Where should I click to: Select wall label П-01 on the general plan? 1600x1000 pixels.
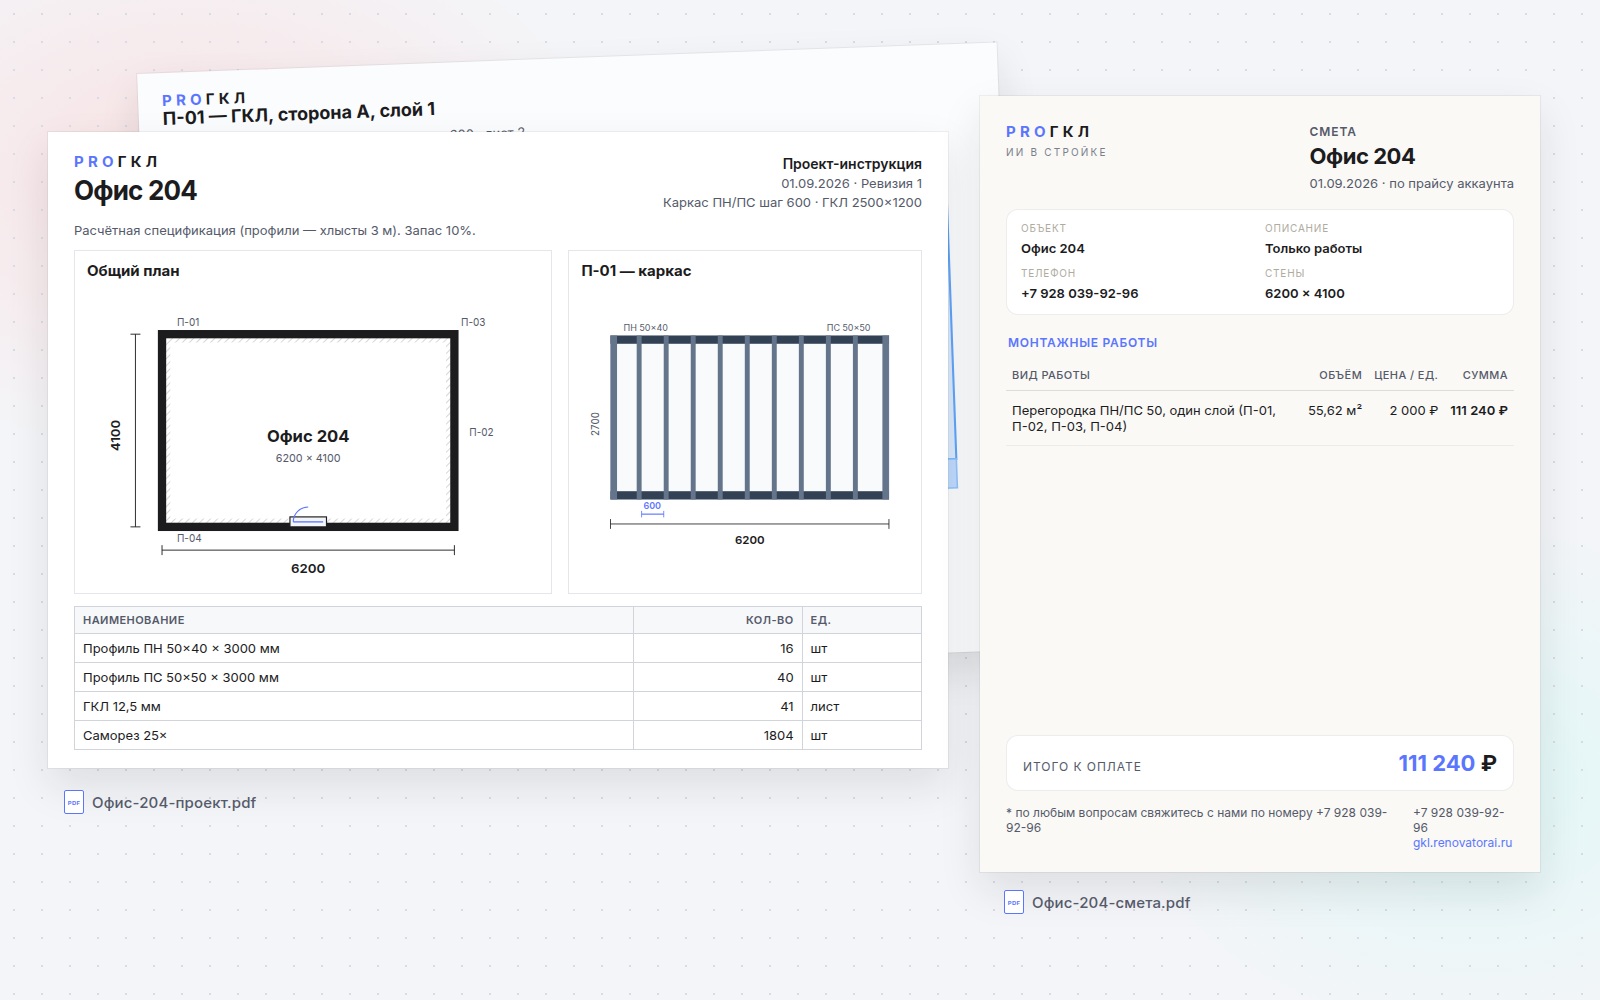click(188, 322)
